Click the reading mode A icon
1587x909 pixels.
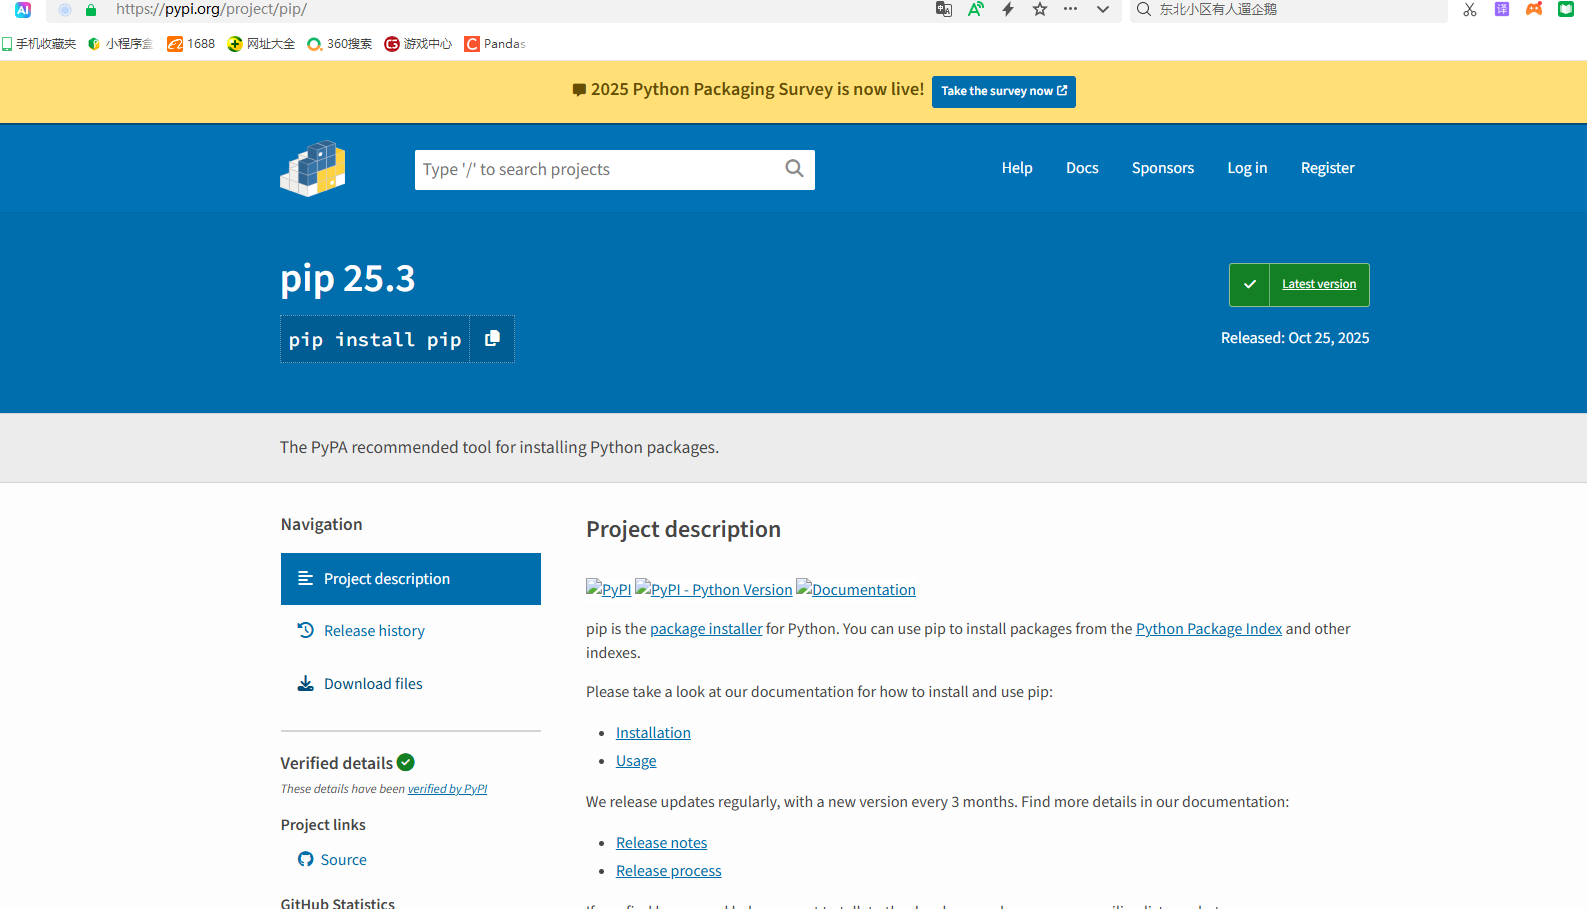976,9
